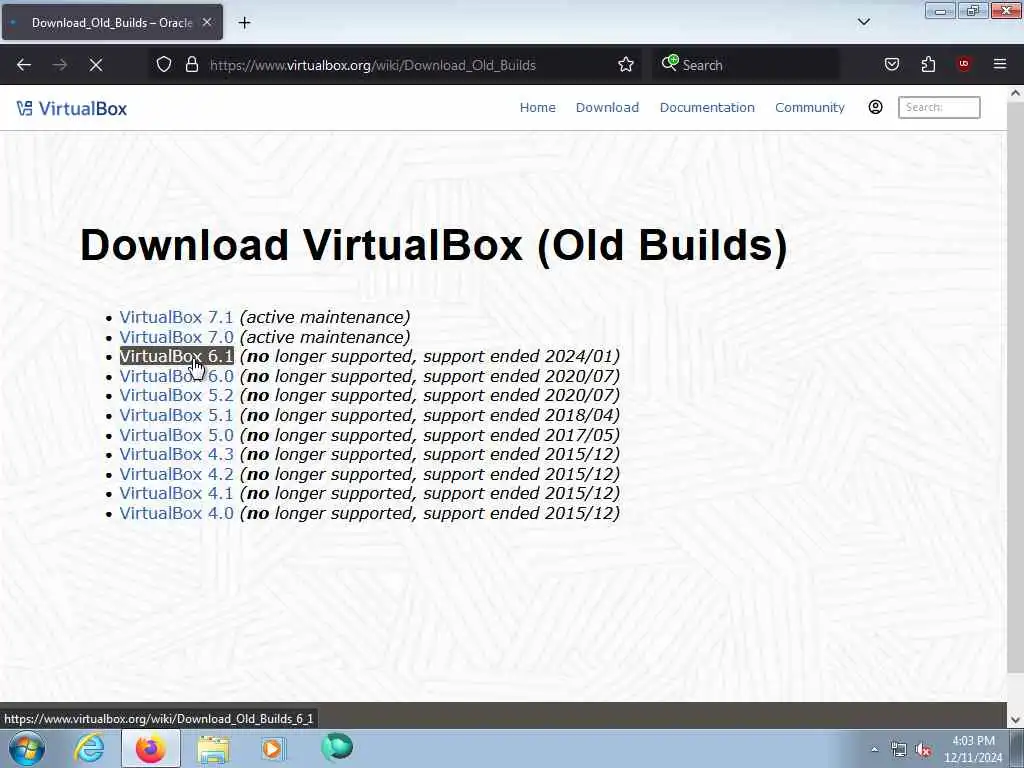Open Windows Explorer from the taskbar

213,749
